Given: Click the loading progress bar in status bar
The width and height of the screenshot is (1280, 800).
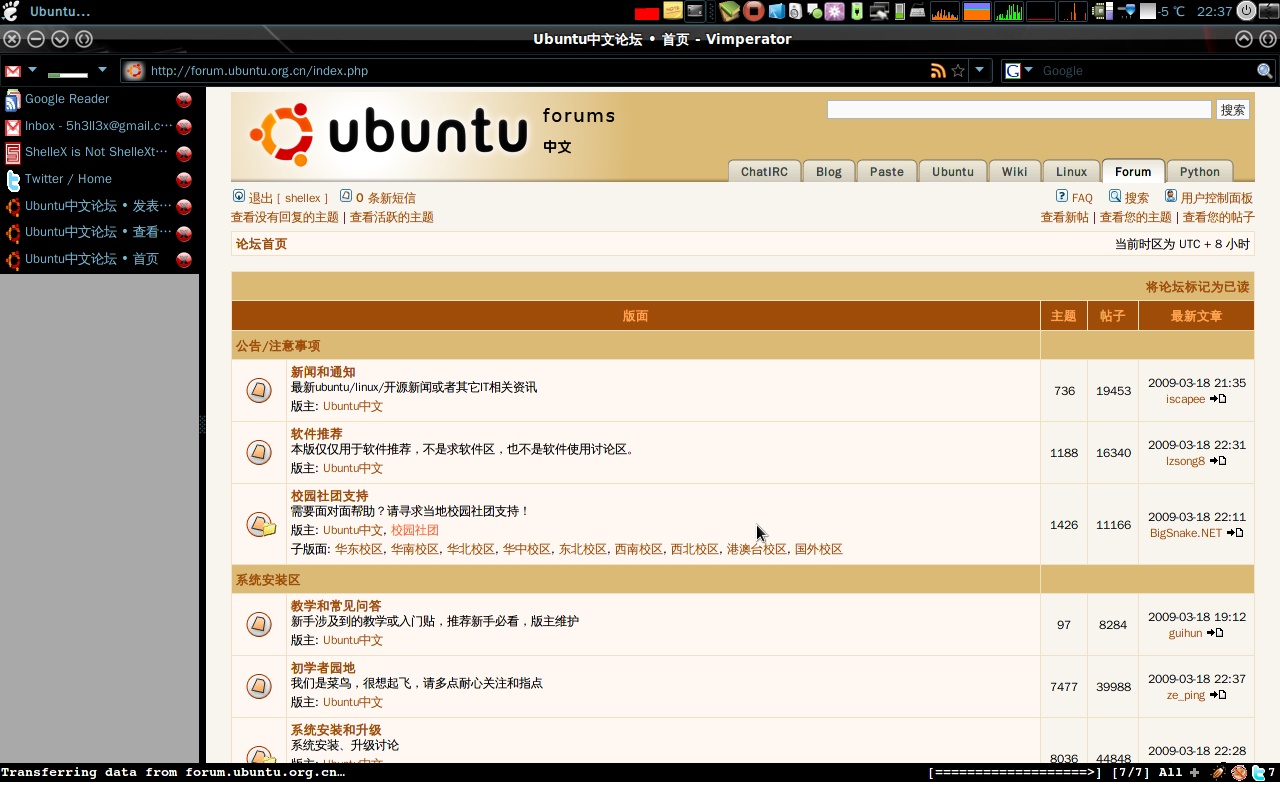Looking at the screenshot, I should [1015, 773].
